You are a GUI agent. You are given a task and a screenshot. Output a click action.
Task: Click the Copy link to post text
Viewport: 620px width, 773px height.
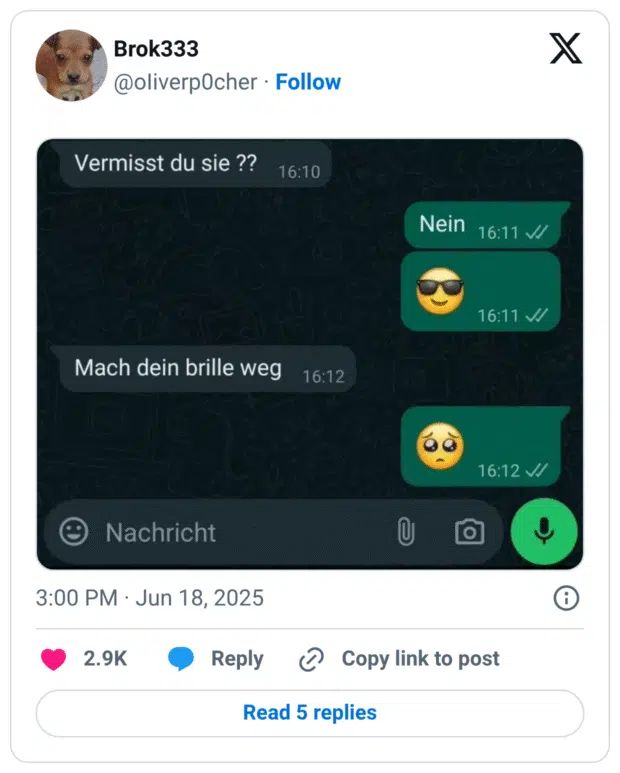(420, 659)
